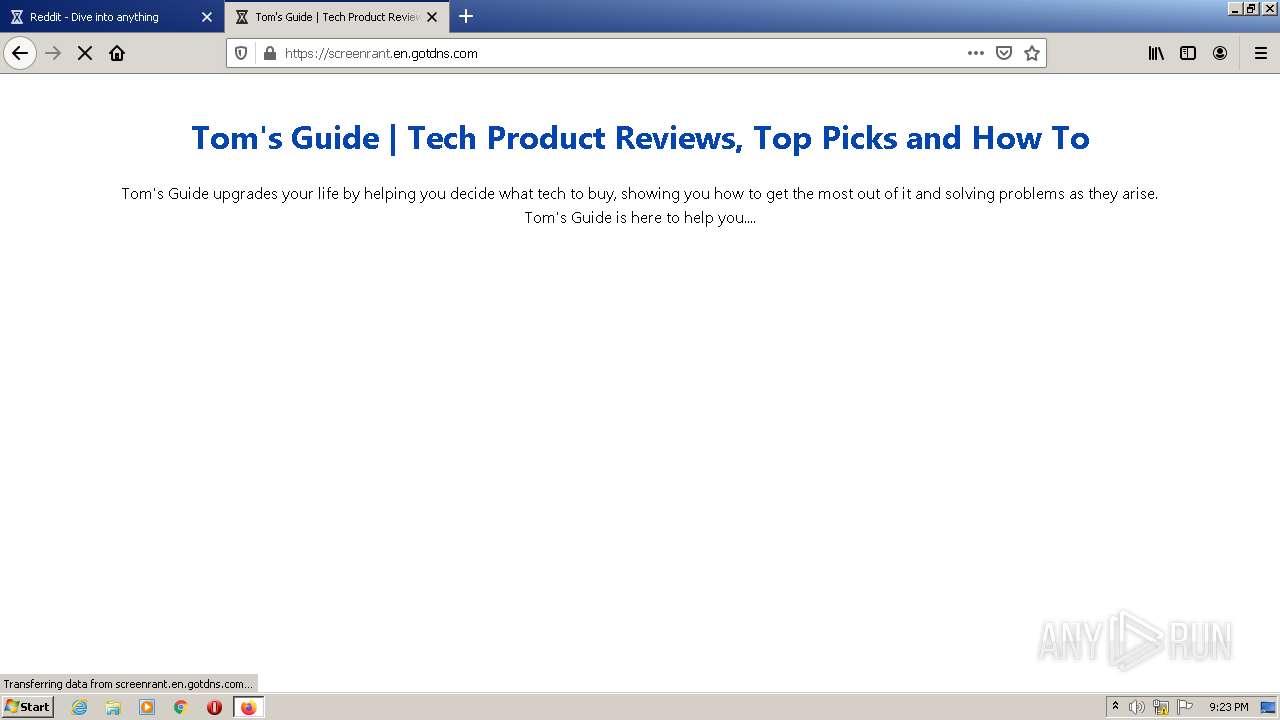Open tracking protection shield icon
1280x720 pixels.
click(241, 53)
